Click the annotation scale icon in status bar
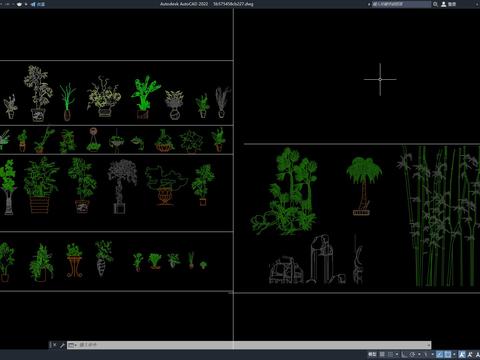 (470, 354)
